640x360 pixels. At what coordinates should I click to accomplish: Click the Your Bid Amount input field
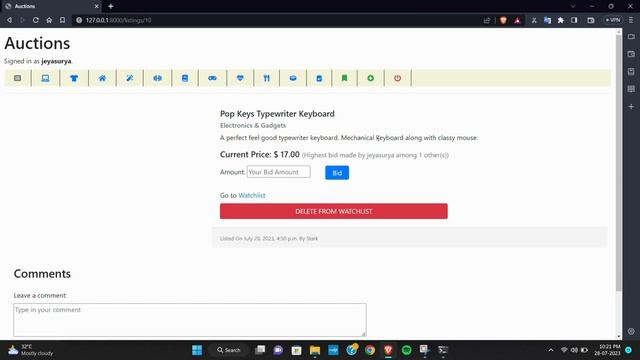tap(278, 172)
